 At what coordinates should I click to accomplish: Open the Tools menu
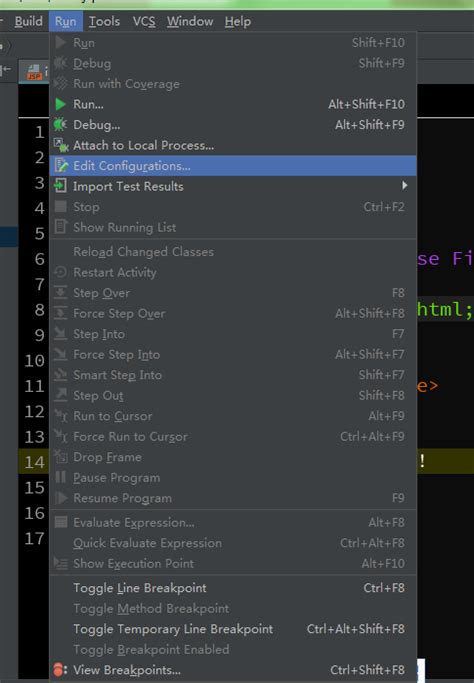[105, 21]
